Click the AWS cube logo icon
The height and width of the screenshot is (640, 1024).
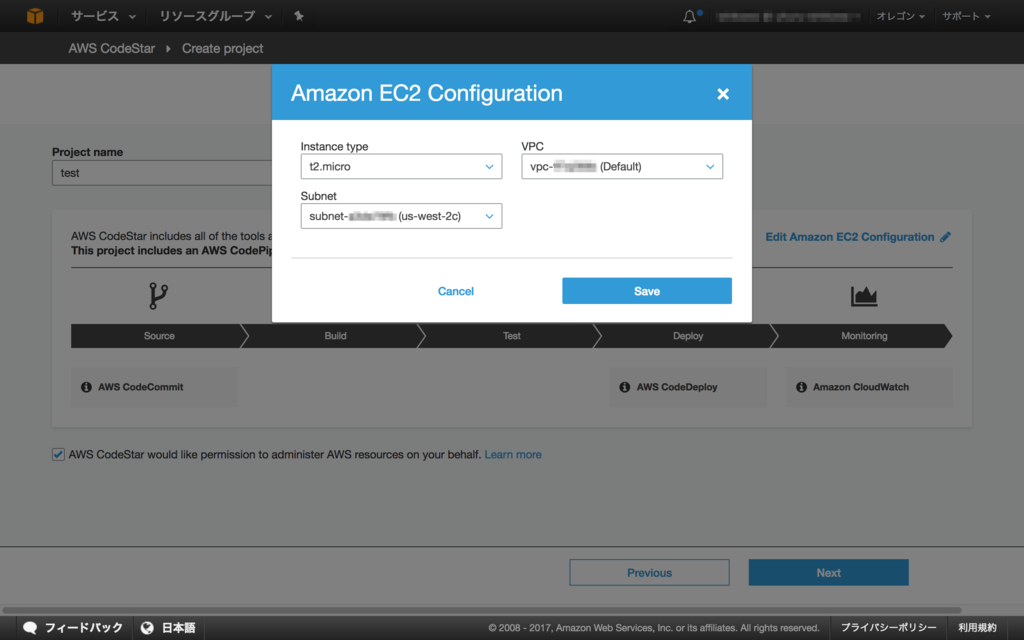click(35, 16)
